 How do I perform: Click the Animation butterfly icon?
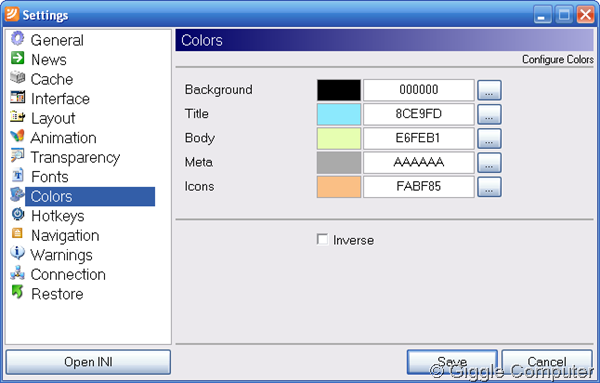[17, 136]
